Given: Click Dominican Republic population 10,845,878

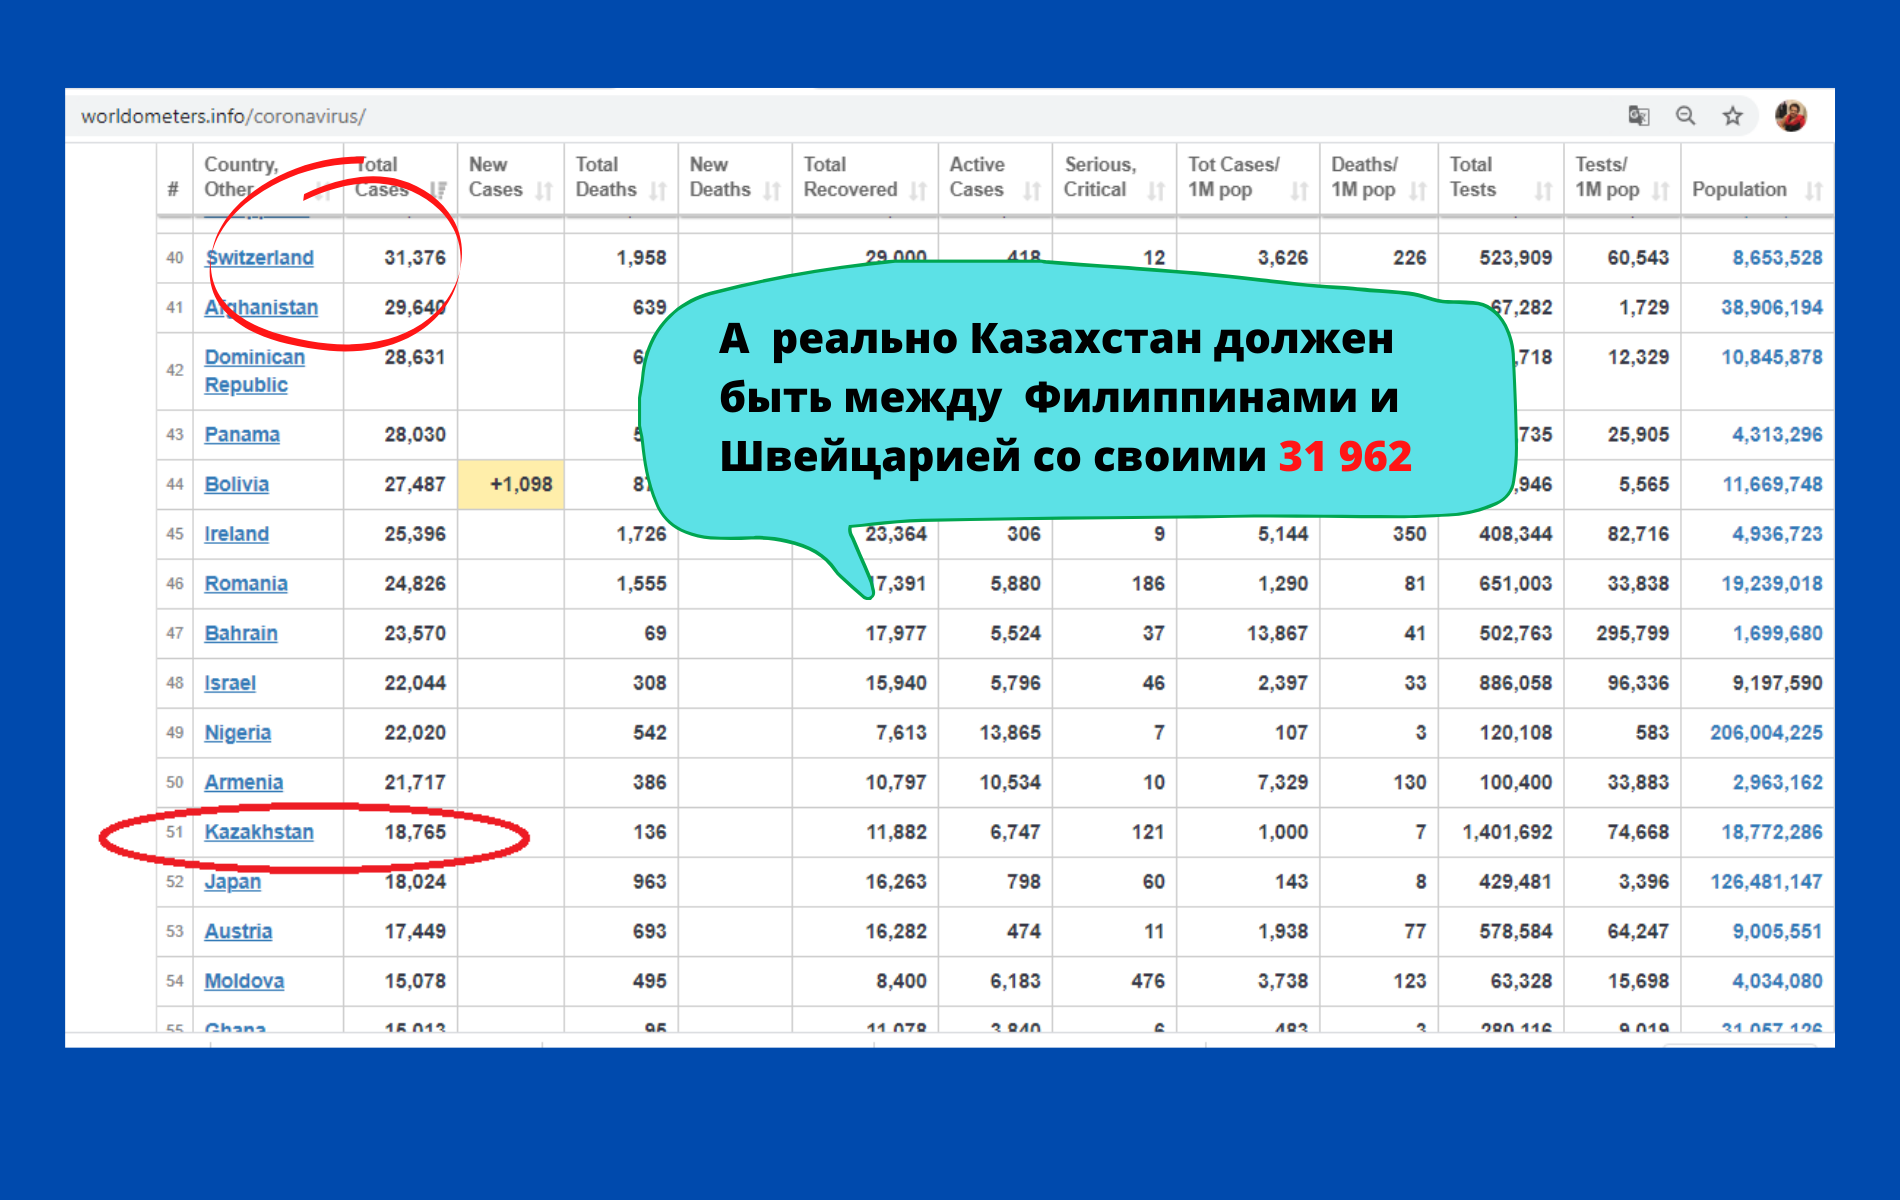Looking at the screenshot, I should point(1772,357).
